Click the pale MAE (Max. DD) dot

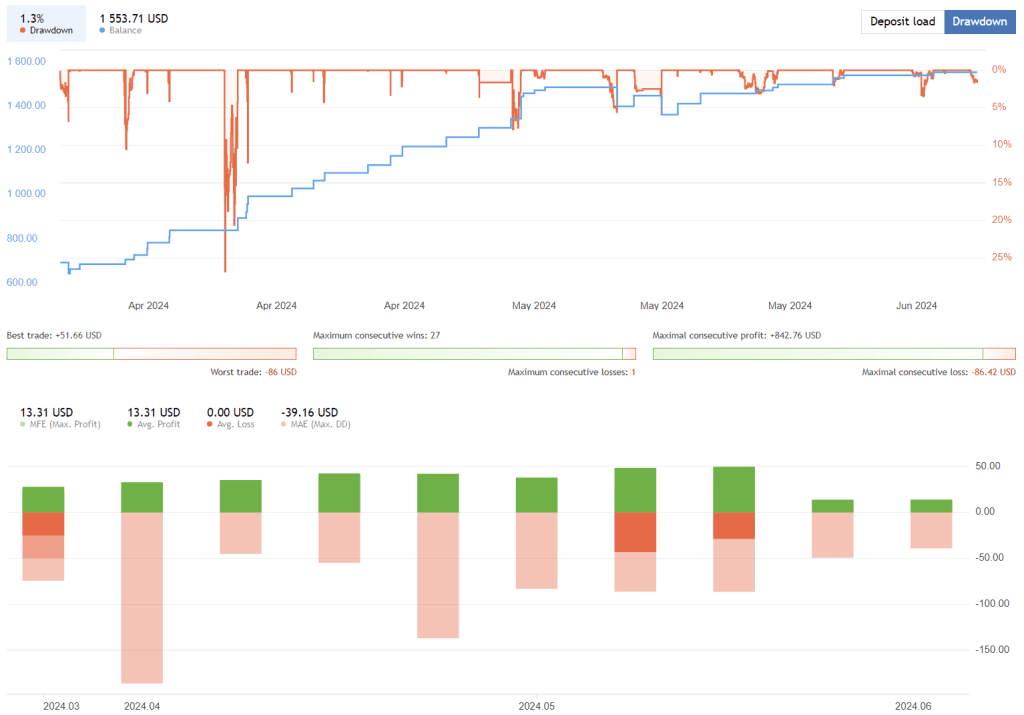[285, 423]
